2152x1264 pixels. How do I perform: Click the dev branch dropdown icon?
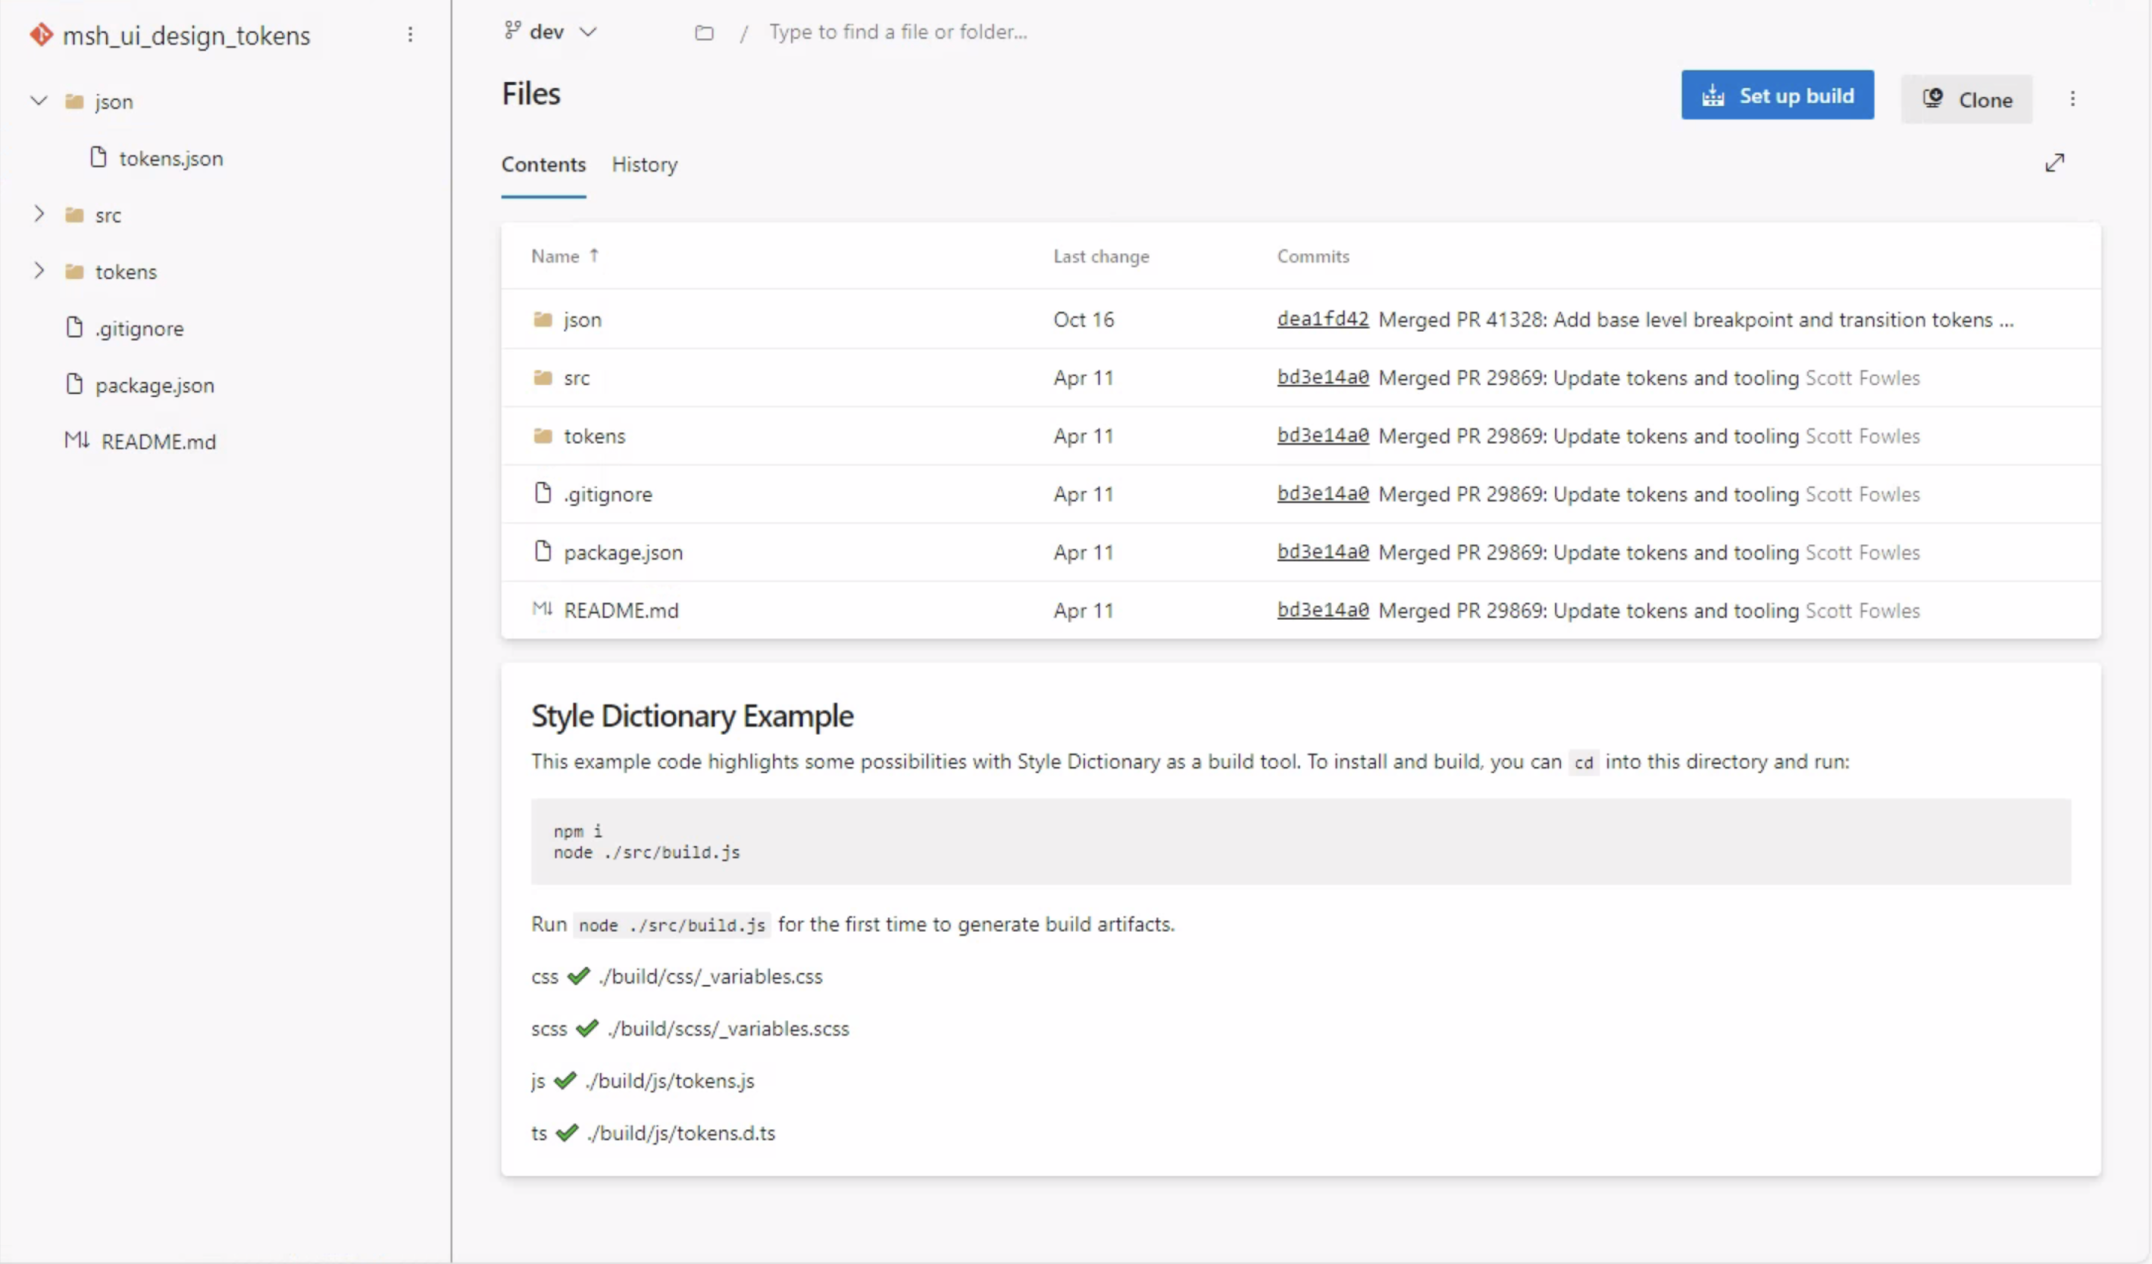[x=588, y=32]
